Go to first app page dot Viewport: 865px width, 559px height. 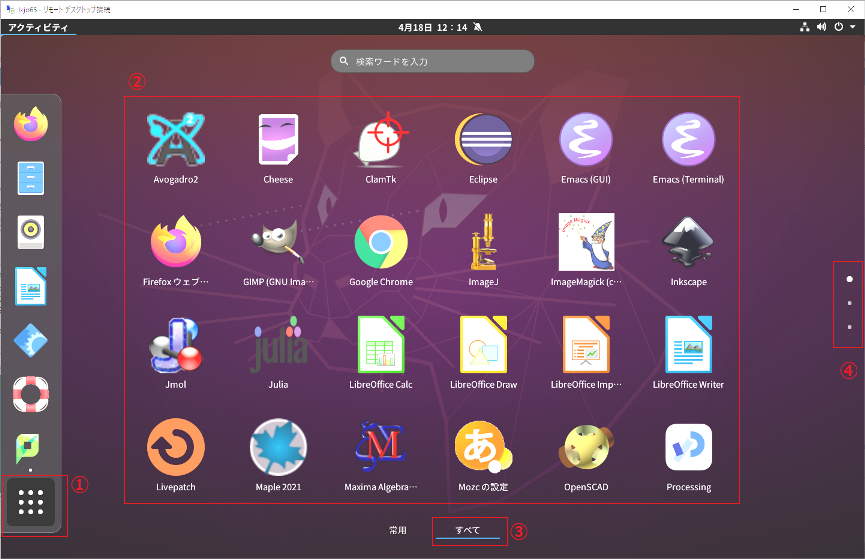coord(850,279)
